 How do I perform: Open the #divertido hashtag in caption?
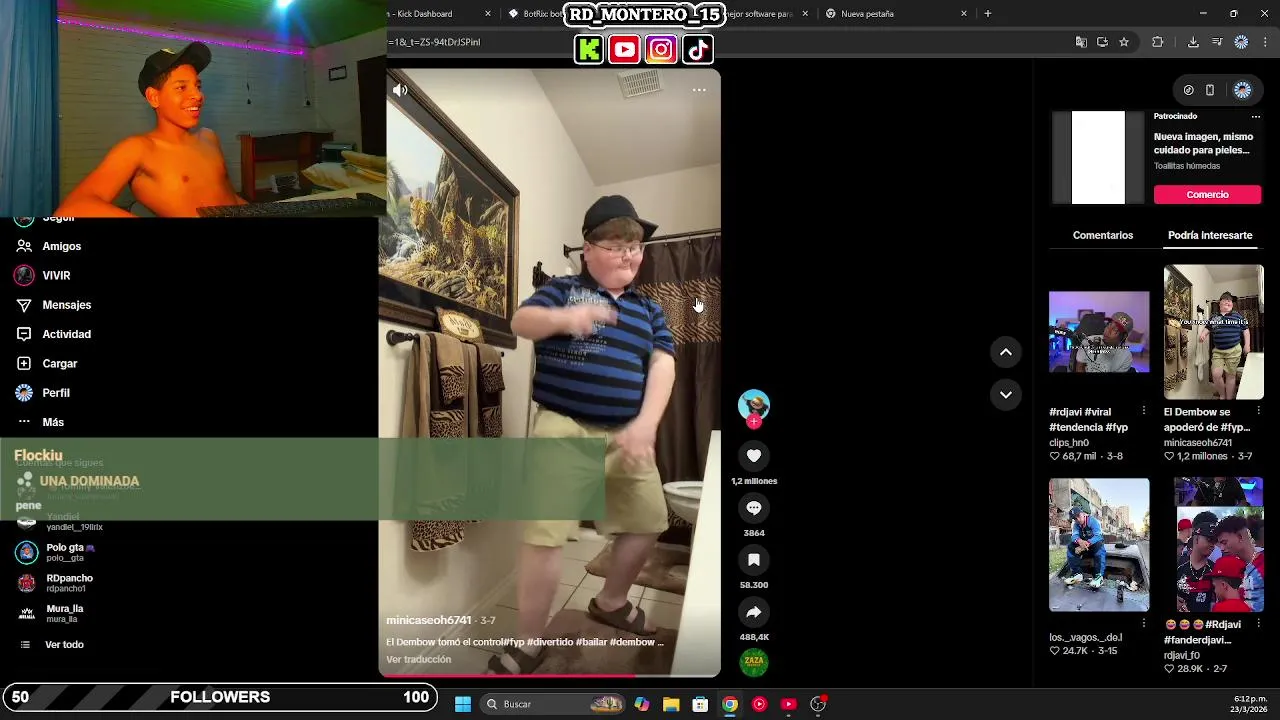pos(549,642)
